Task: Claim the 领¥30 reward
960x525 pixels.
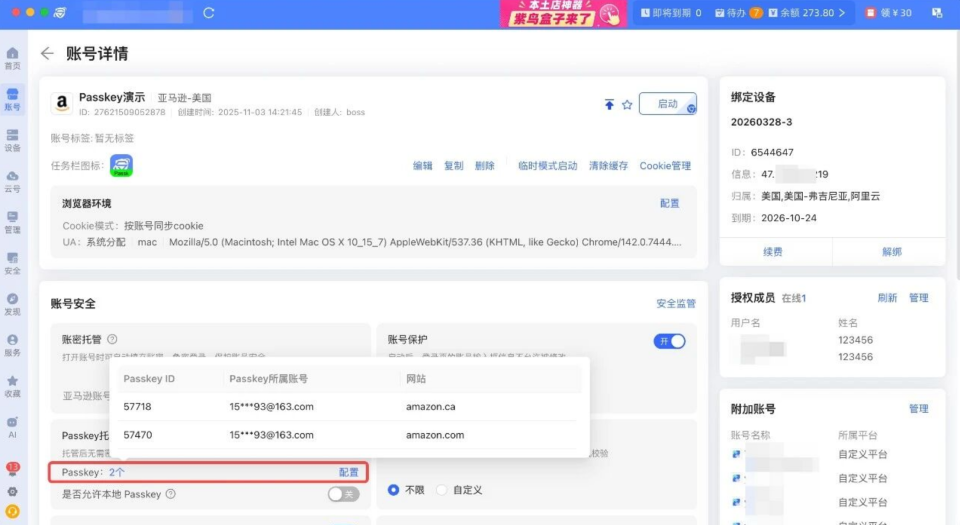Action: pos(888,12)
